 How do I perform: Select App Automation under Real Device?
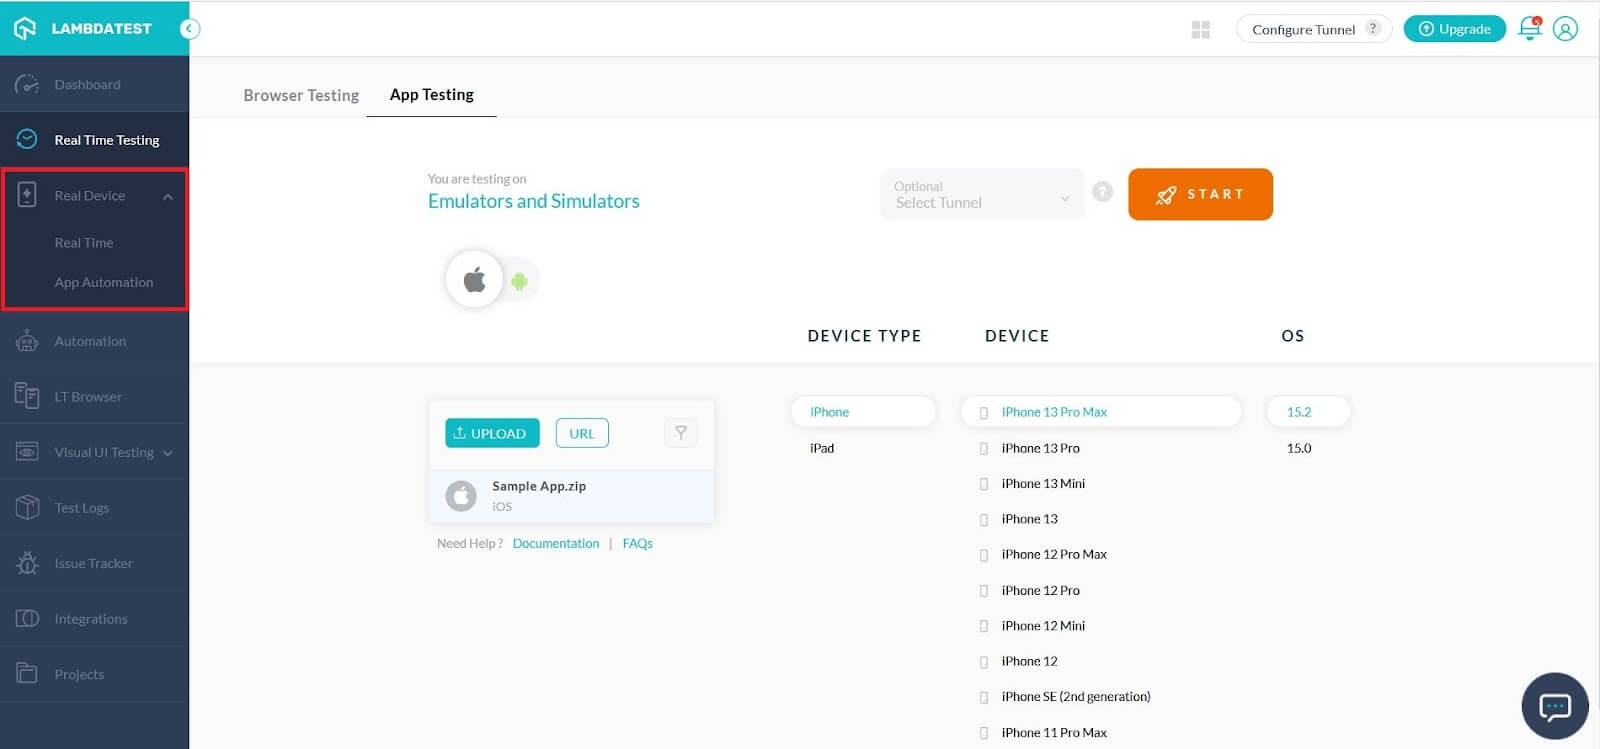click(x=104, y=283)
